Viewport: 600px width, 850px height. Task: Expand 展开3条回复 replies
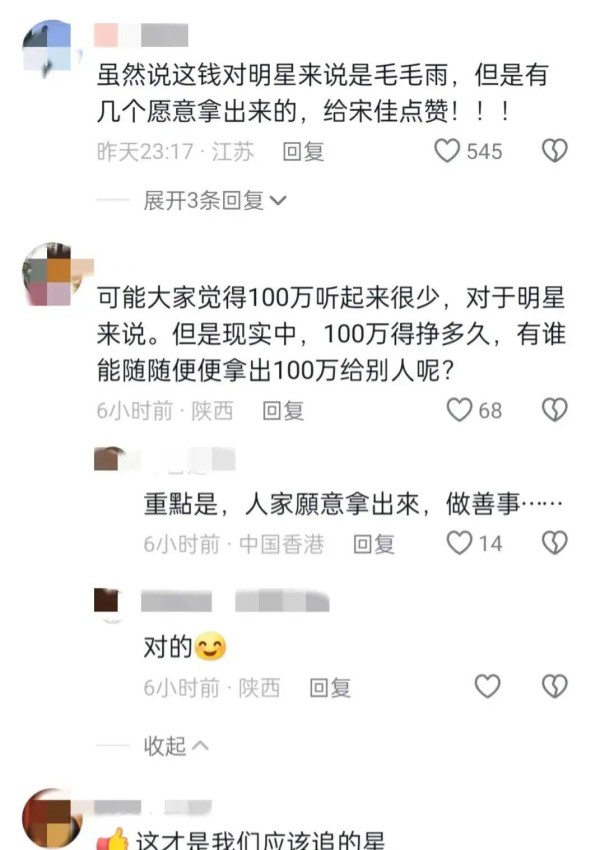(x=215, y=201)
